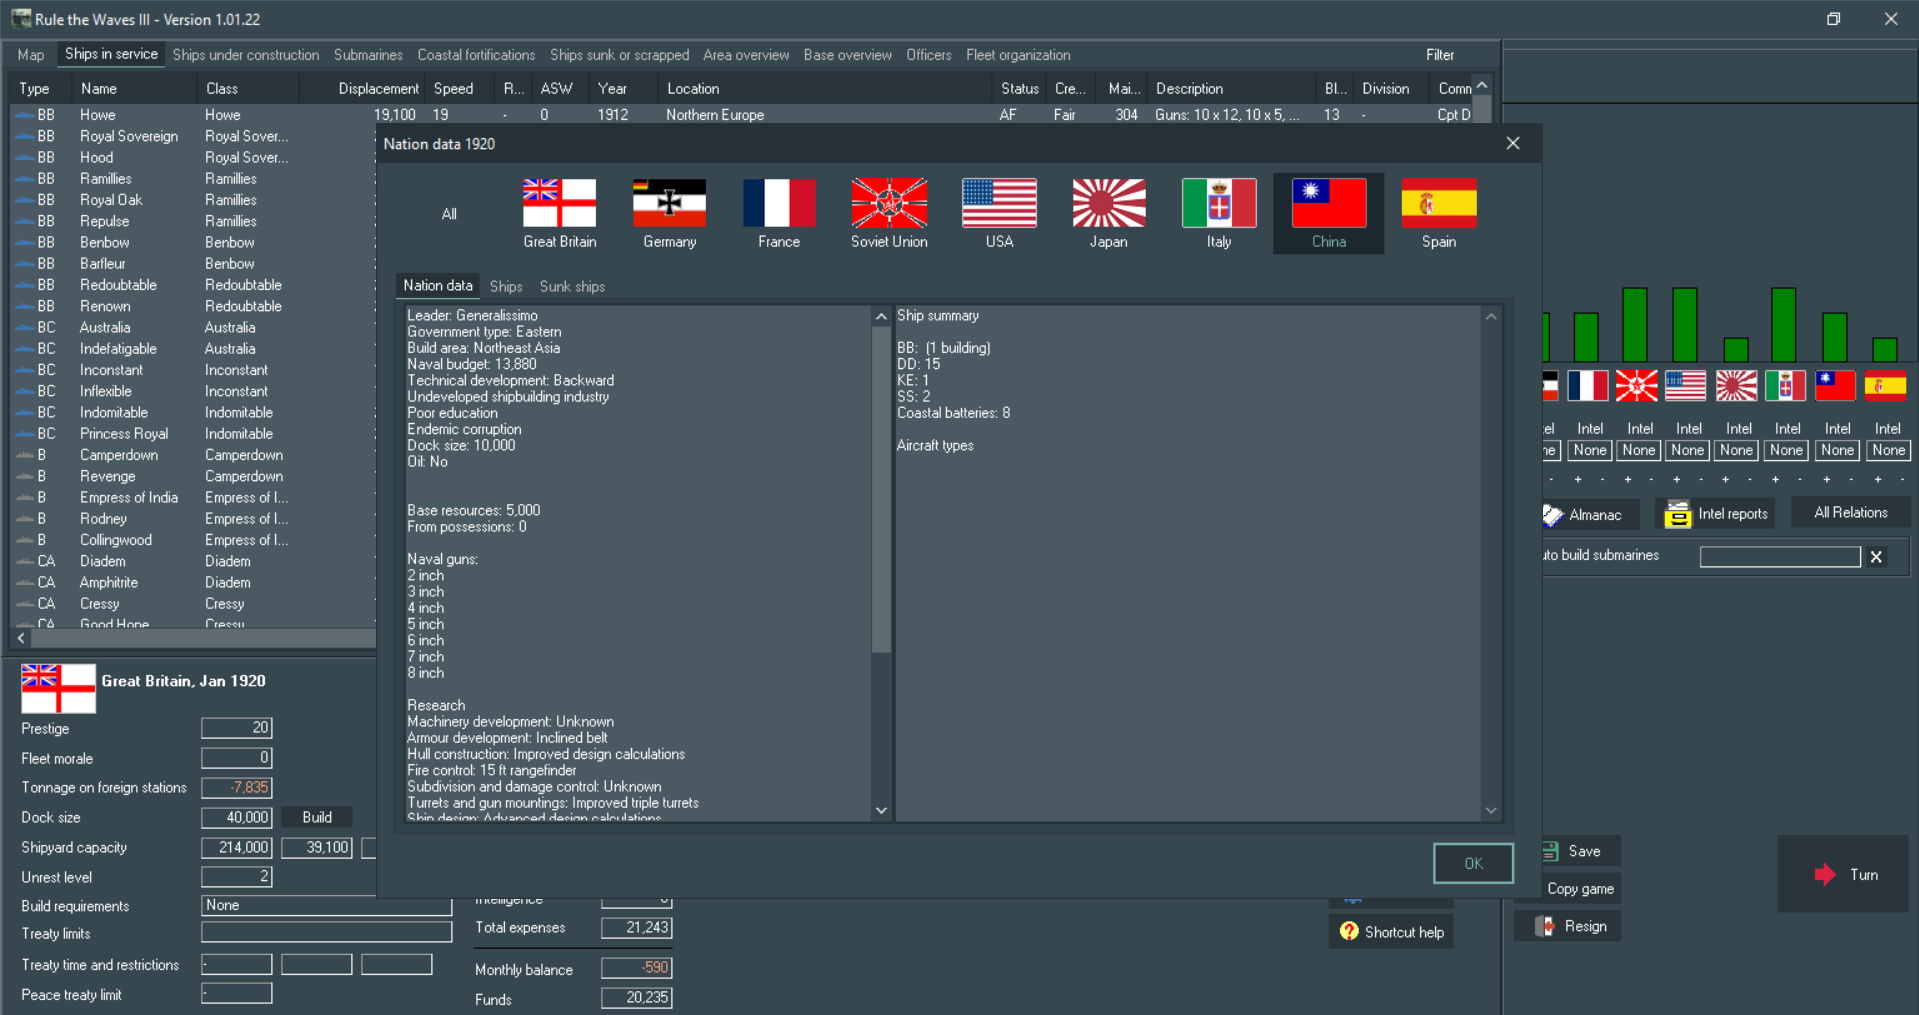The image size is (1919, 1015).
Task: Clear the auto build submarines field with the X
Action: click(1876, 556)
